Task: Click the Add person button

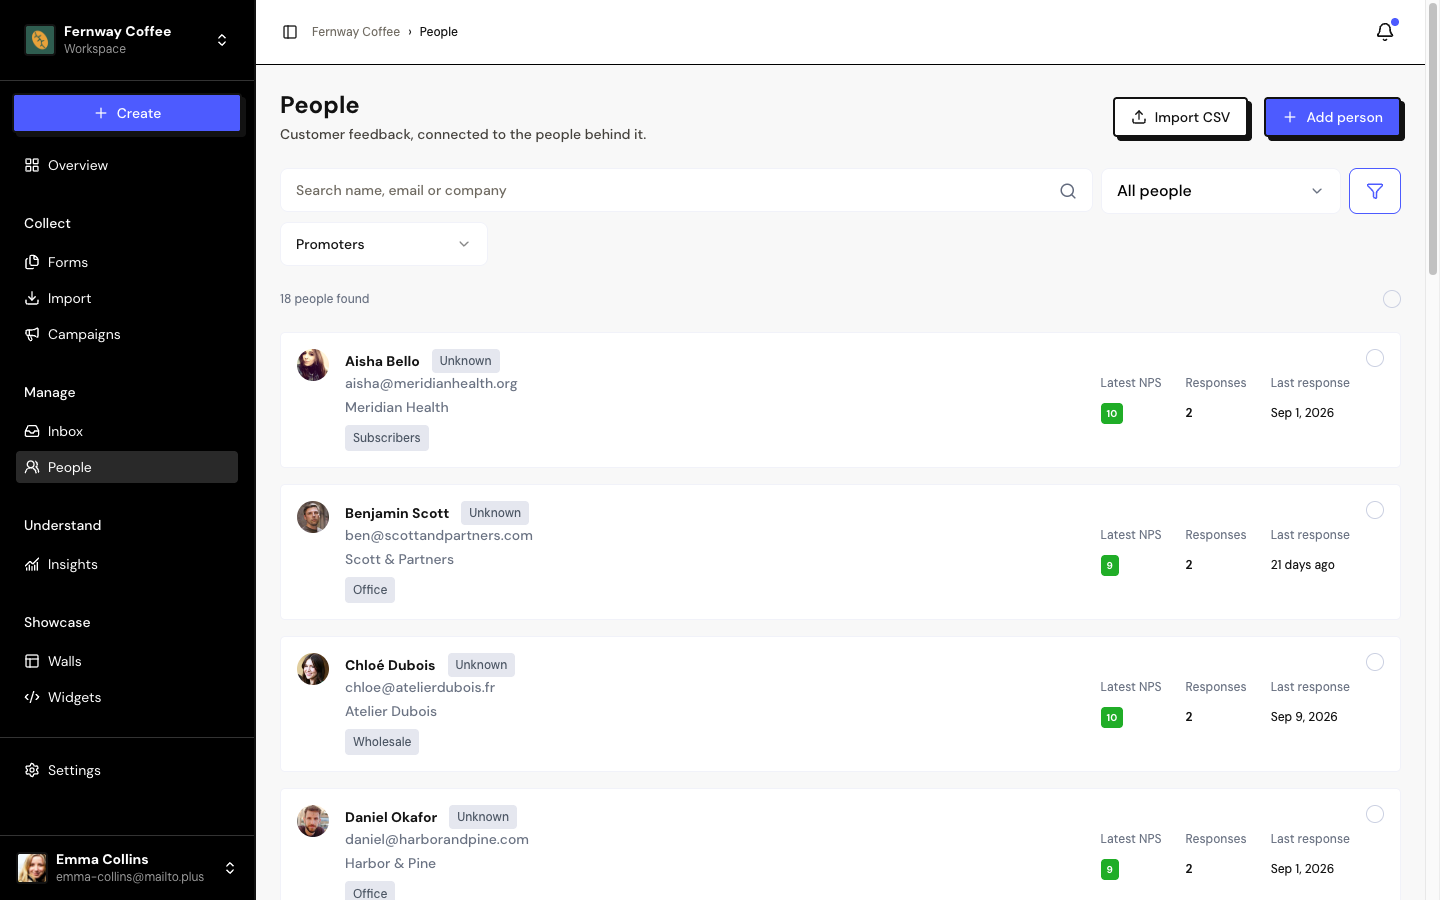Action: click(1332, 117)
